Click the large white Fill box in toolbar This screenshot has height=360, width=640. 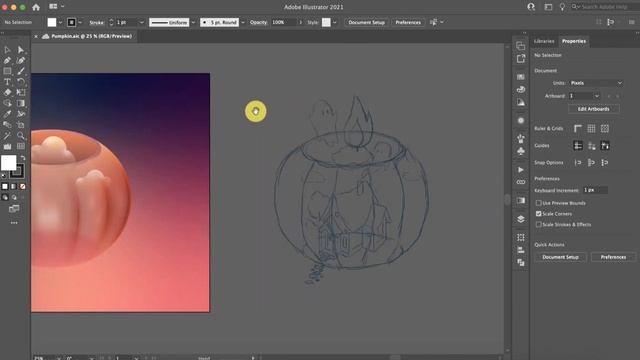(9, 162)
